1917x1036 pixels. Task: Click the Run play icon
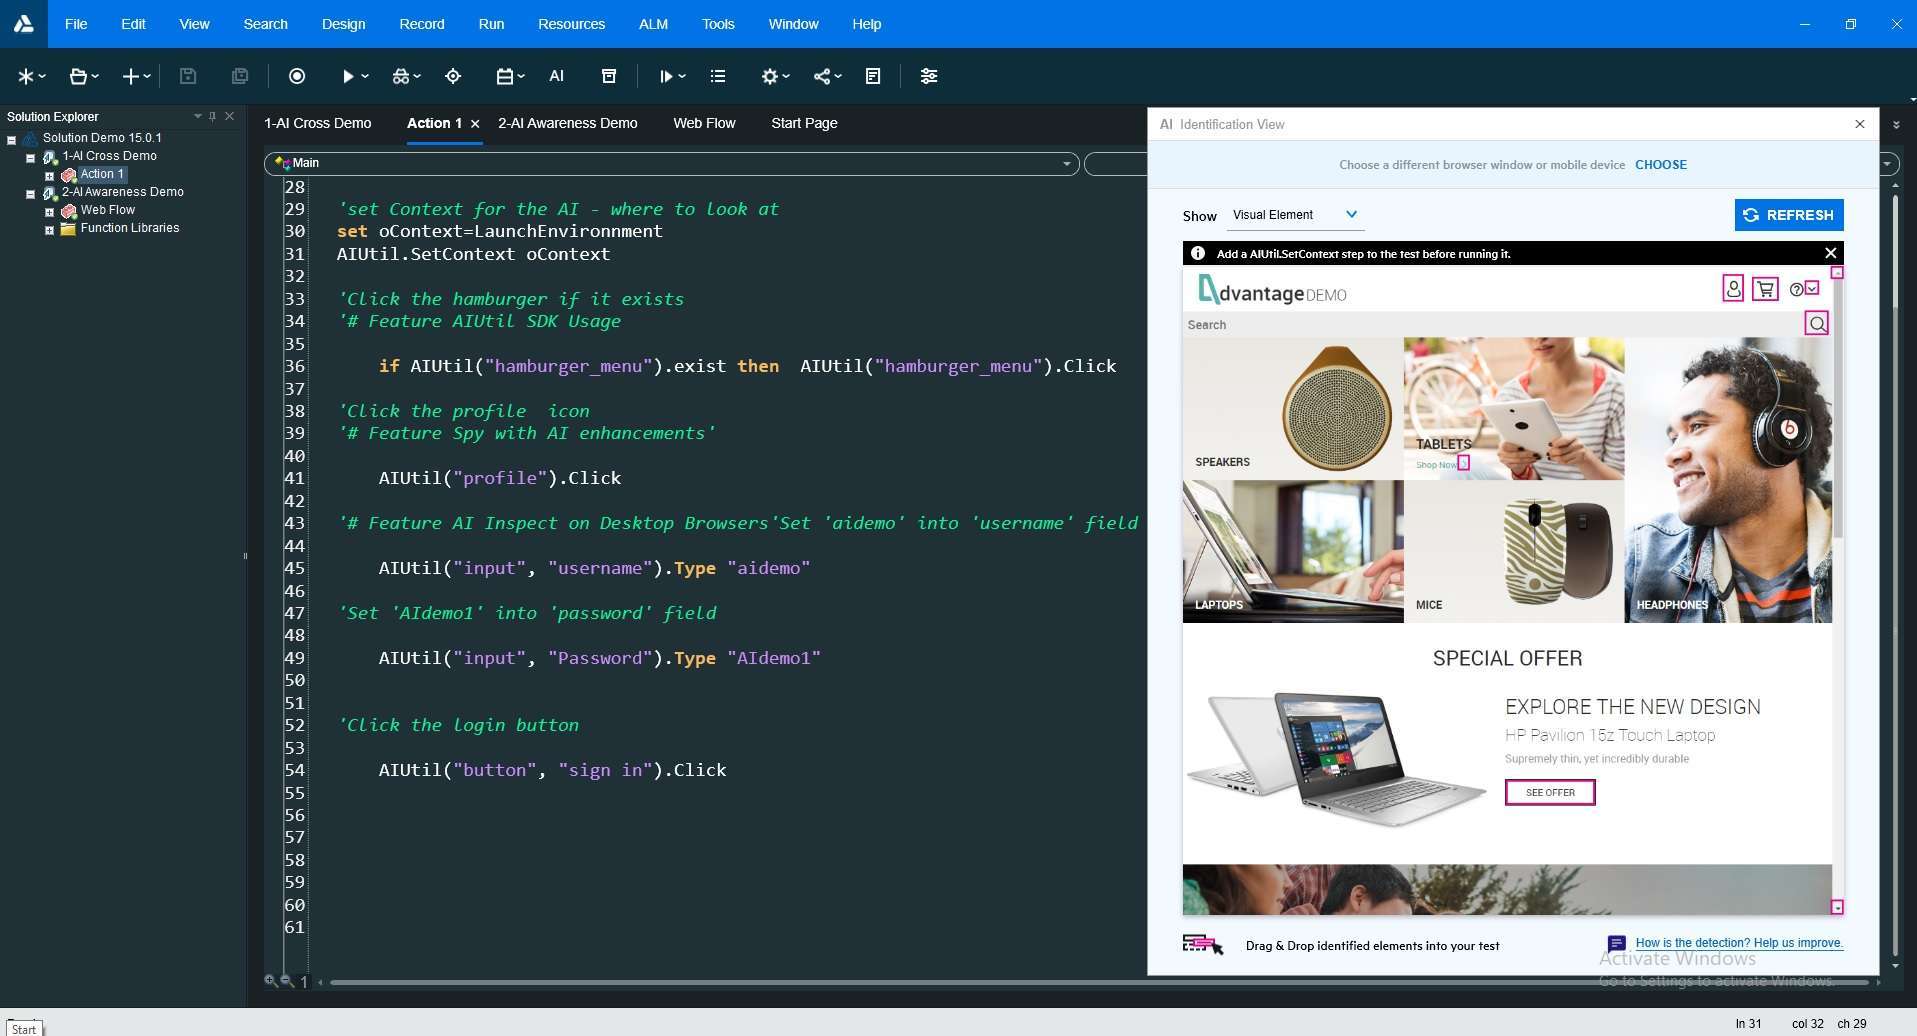(x=347, y=76)
